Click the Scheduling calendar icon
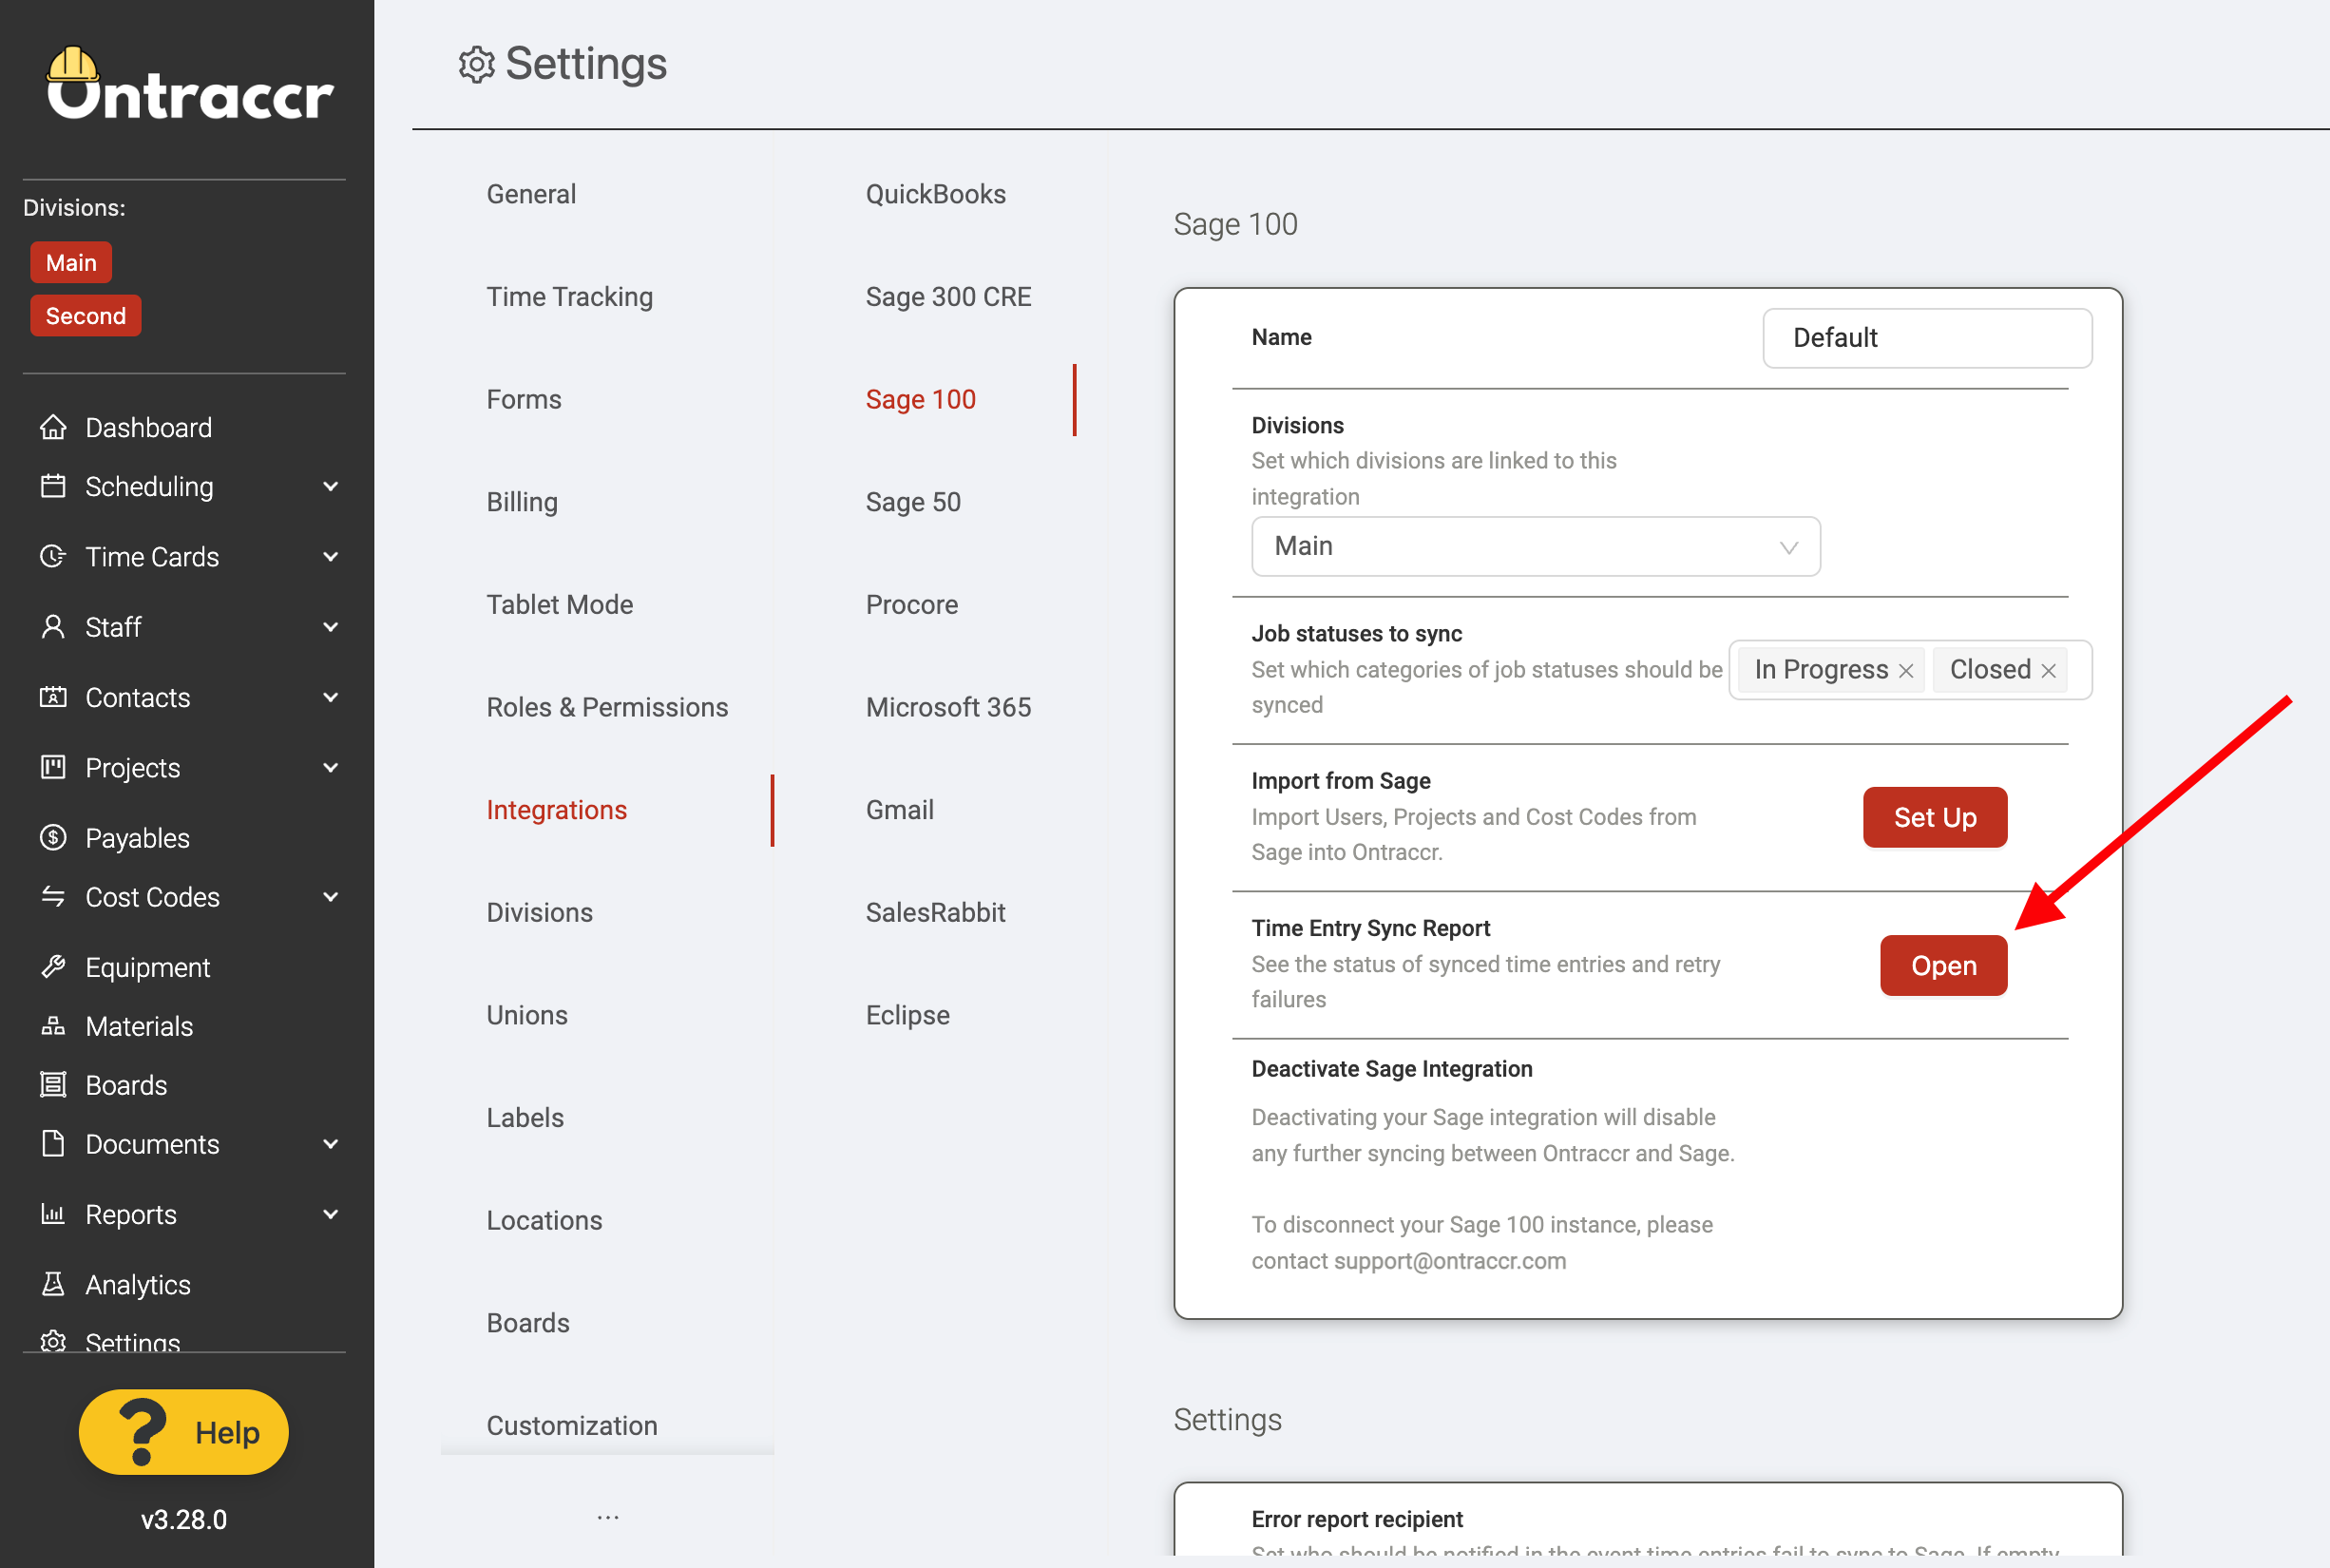This screenshot has height=1568, width=2330. click(53, 487)
